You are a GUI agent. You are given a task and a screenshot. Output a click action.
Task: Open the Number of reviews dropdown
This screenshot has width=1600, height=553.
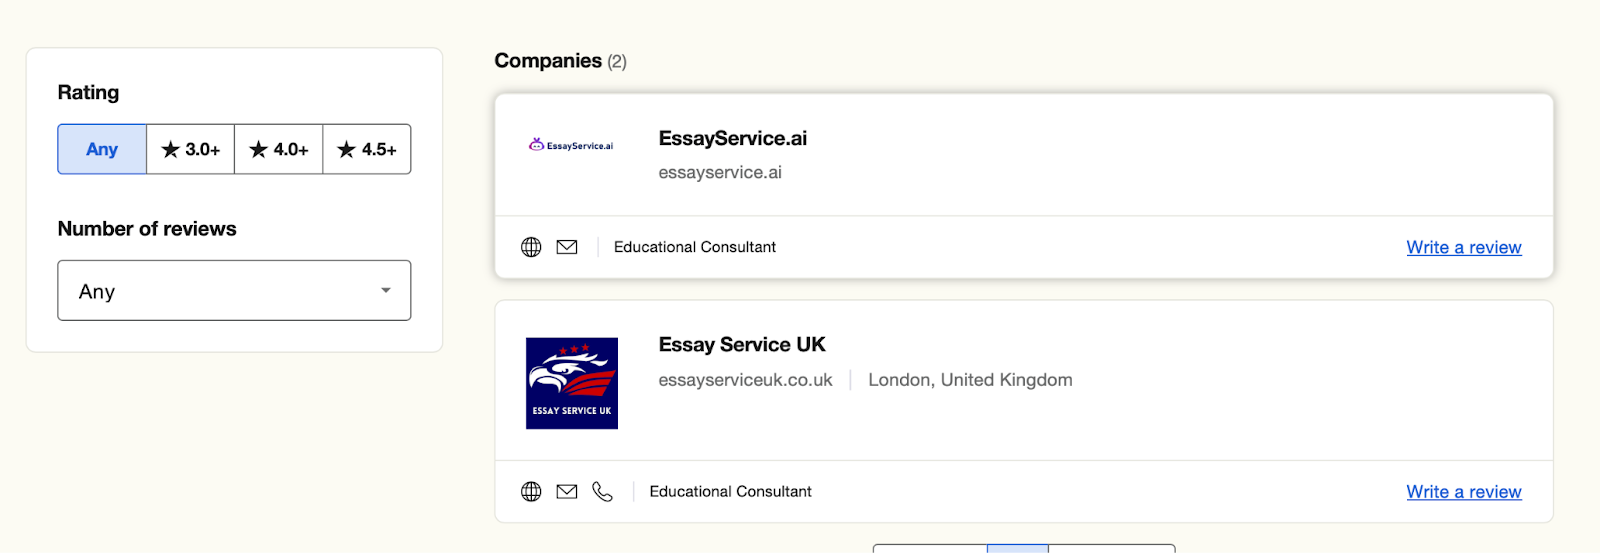pyautogui.click(x=234, y=291)
